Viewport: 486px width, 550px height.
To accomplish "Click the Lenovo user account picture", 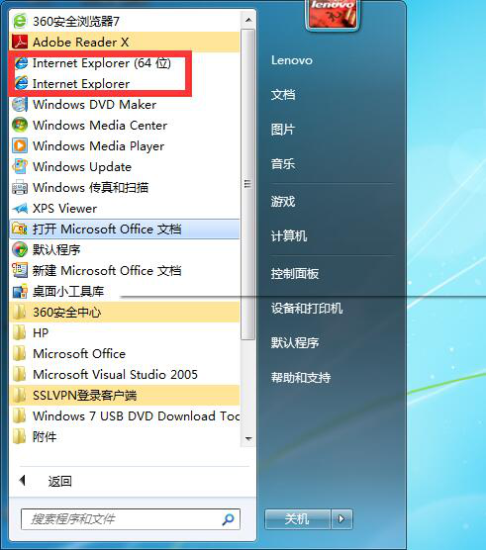I will pos(332,14).
